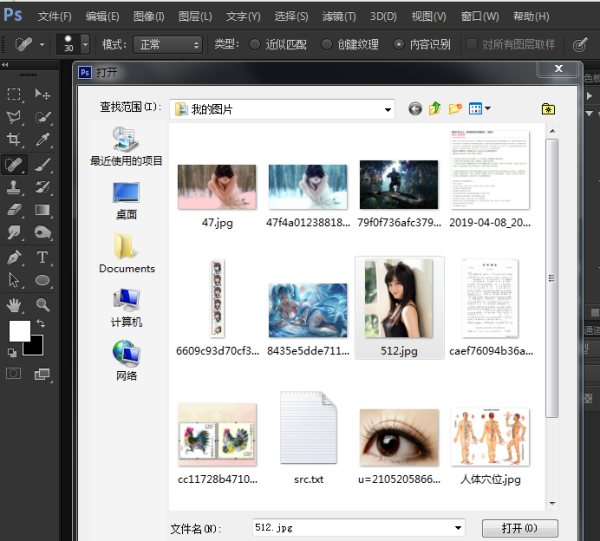Viewport: 600px width, 541px height.
Task: Create a new folder in dialog
Action: 455,109
